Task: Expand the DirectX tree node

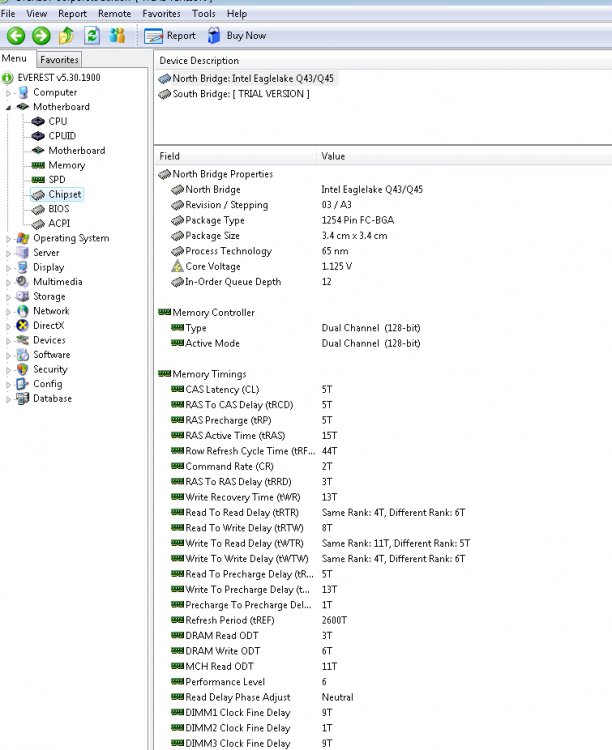Action: pos(8,326)
